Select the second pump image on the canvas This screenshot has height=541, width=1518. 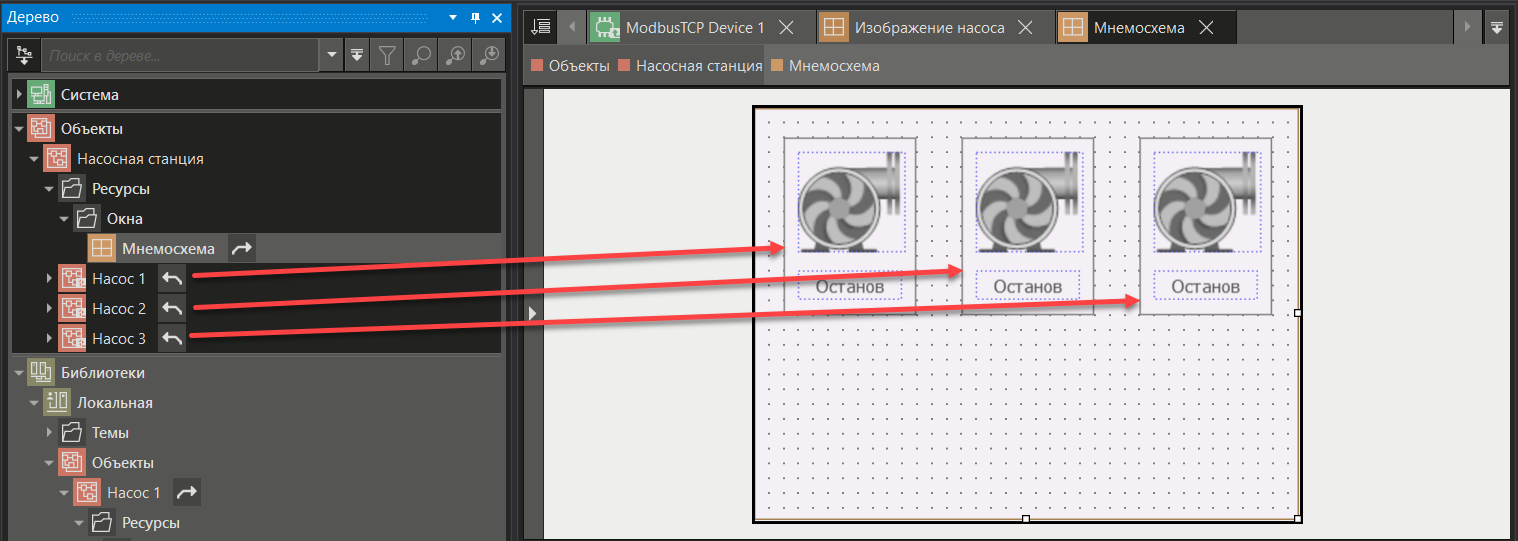[1029, 202]
